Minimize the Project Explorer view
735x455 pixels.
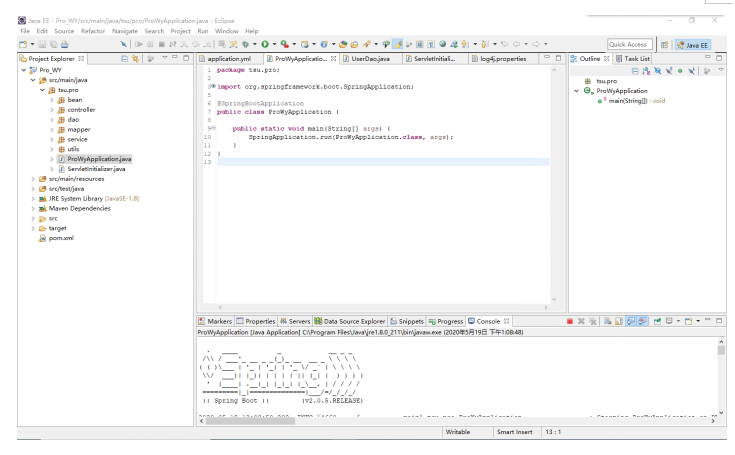tap(175, 58)
